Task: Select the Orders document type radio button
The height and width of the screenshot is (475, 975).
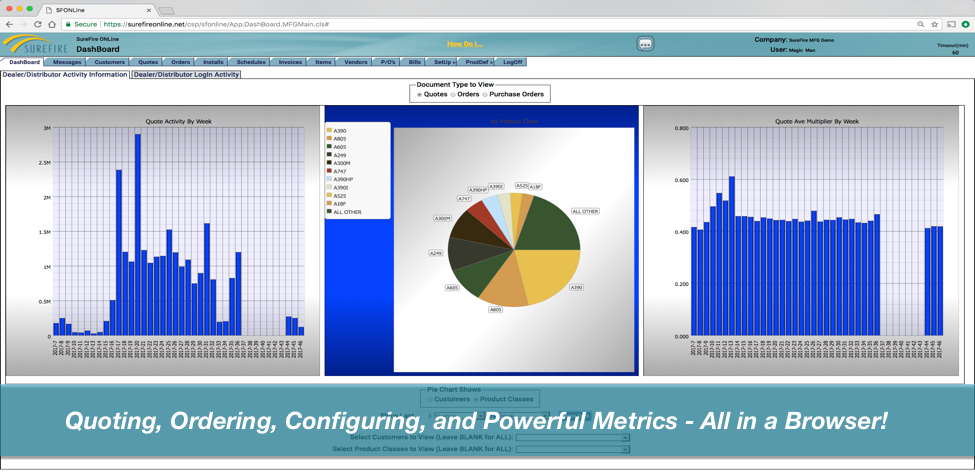Action: click(x=453, y=95)
